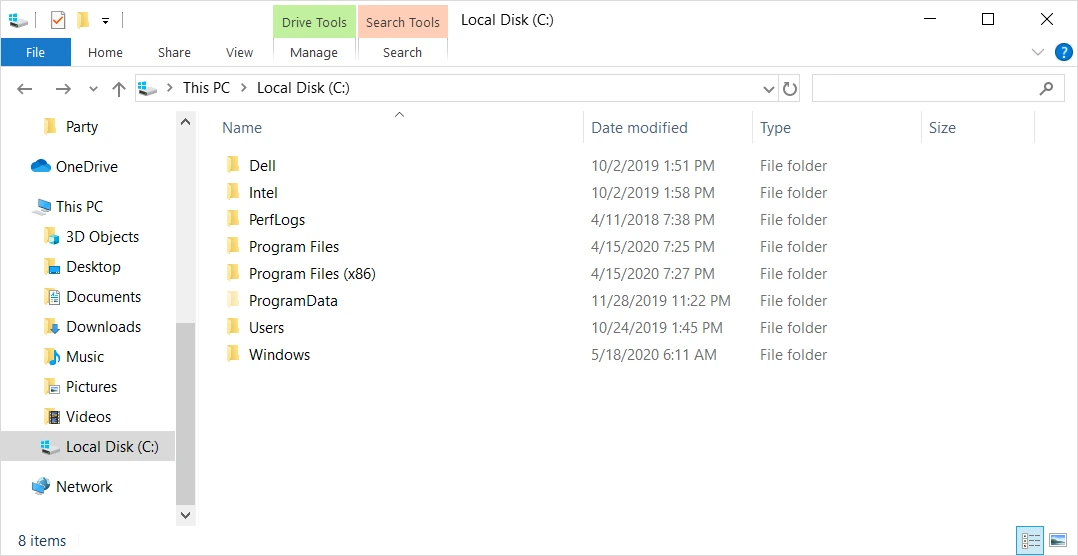
Task: Click the navigation pane scrollbar thumb
Action: click(186, 413)
